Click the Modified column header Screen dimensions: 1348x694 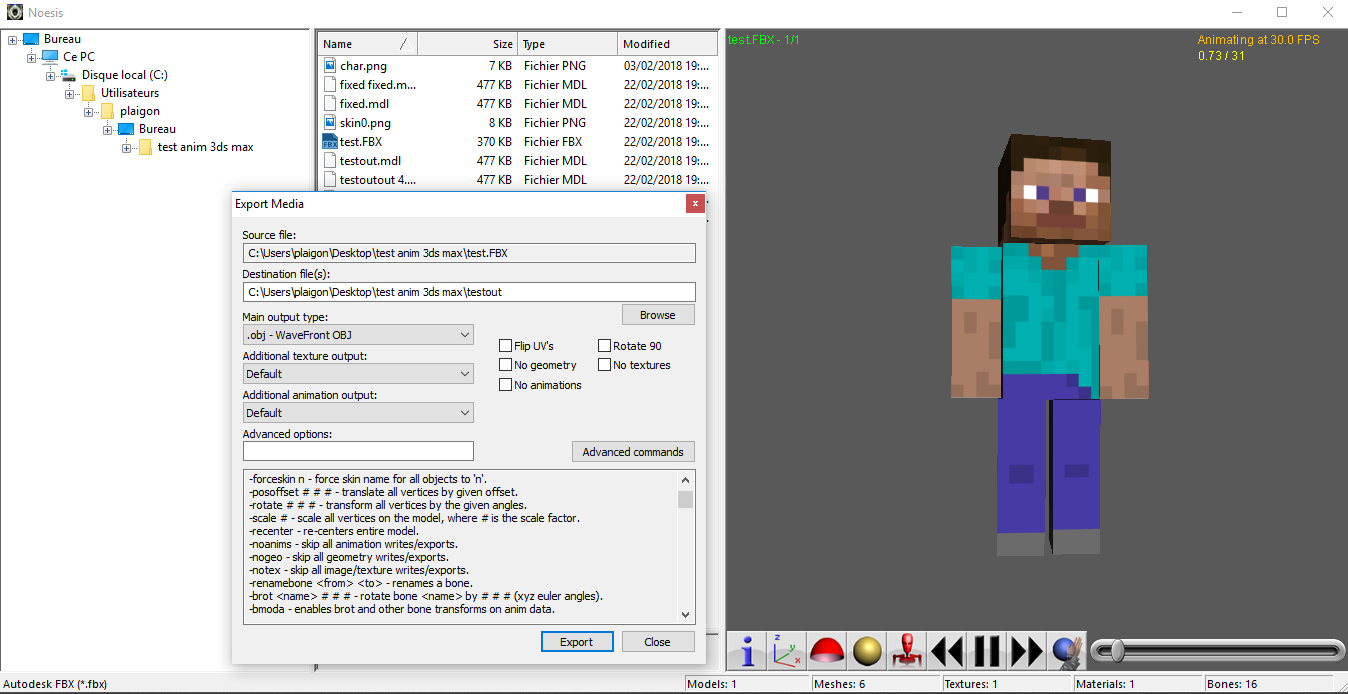(x=666, y=44)
